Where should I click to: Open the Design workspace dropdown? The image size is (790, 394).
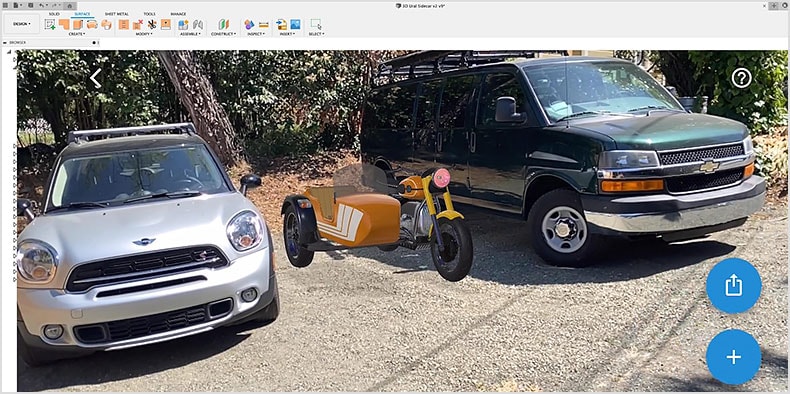click(x=22, y=24)
